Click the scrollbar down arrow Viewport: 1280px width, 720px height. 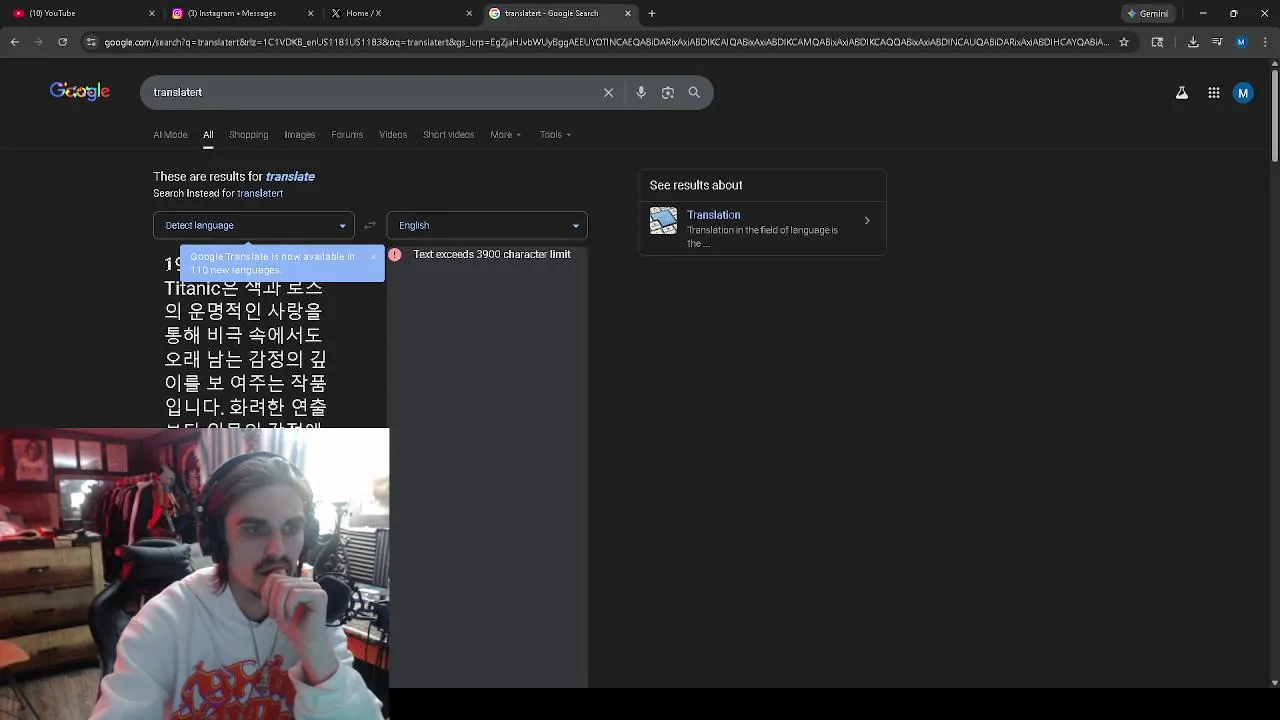click(x=1274, y=683)
